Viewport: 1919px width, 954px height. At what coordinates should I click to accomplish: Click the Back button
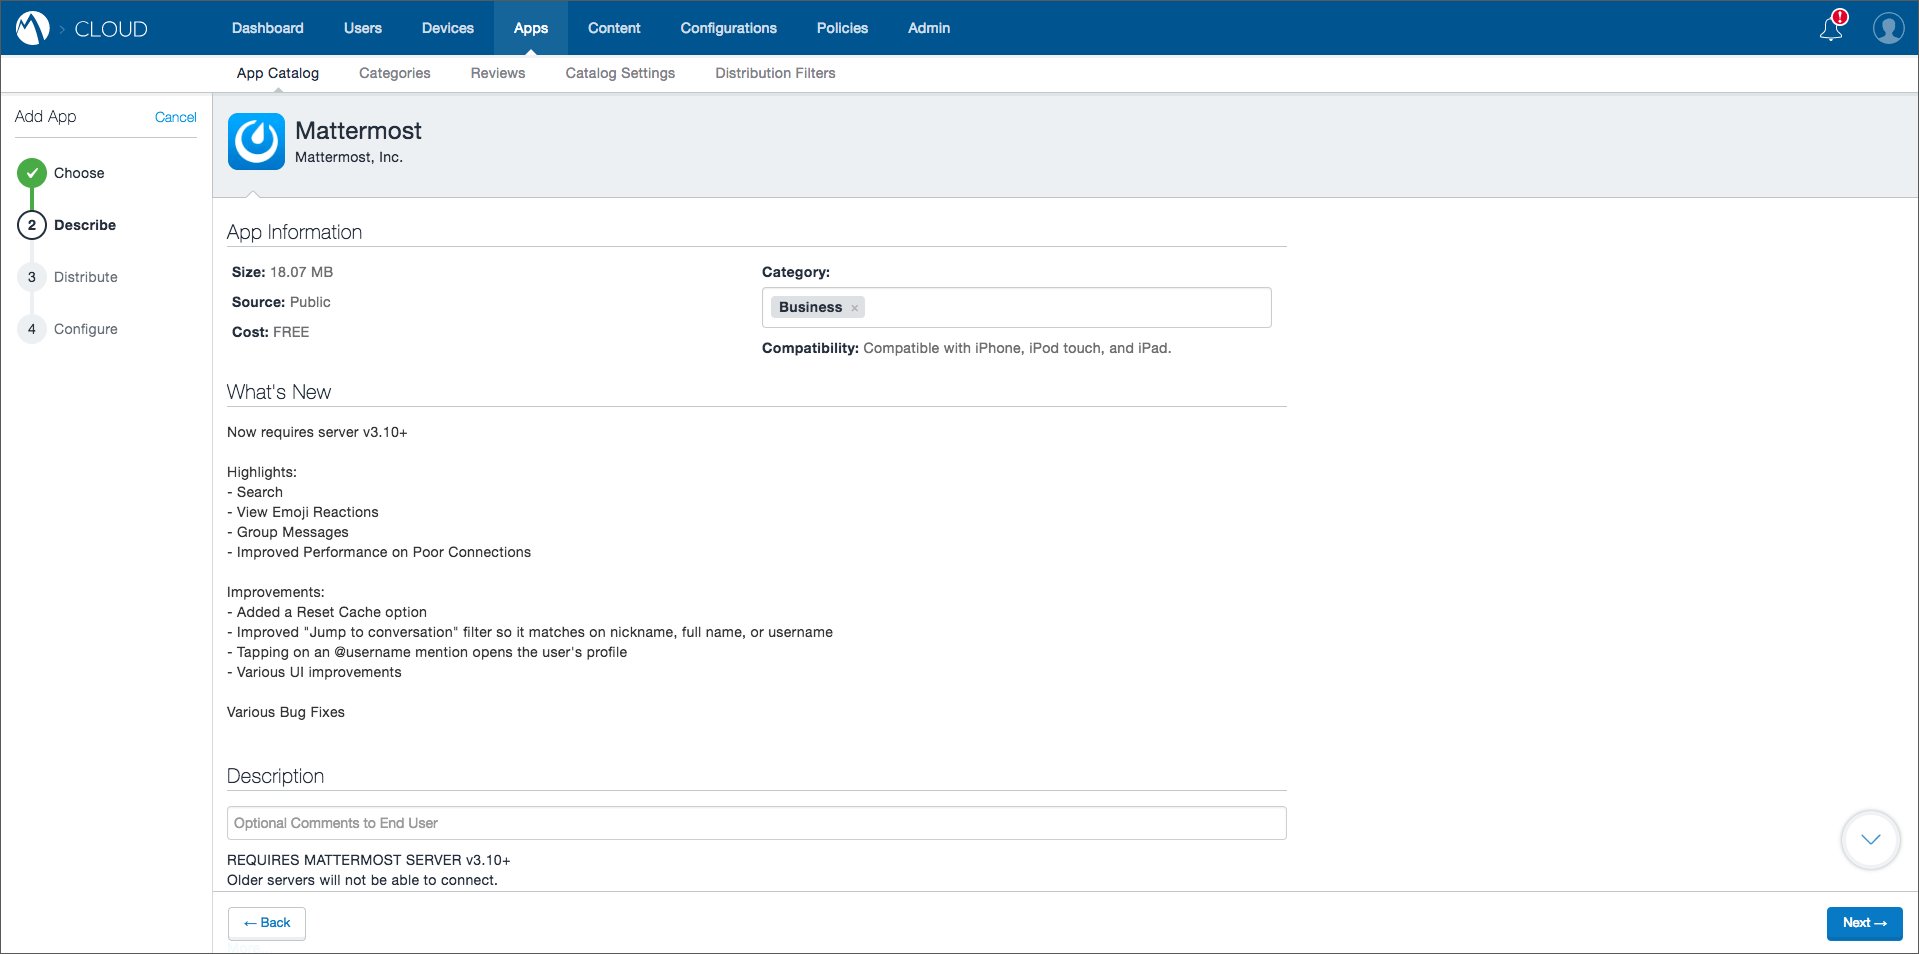tap(267, 923)
